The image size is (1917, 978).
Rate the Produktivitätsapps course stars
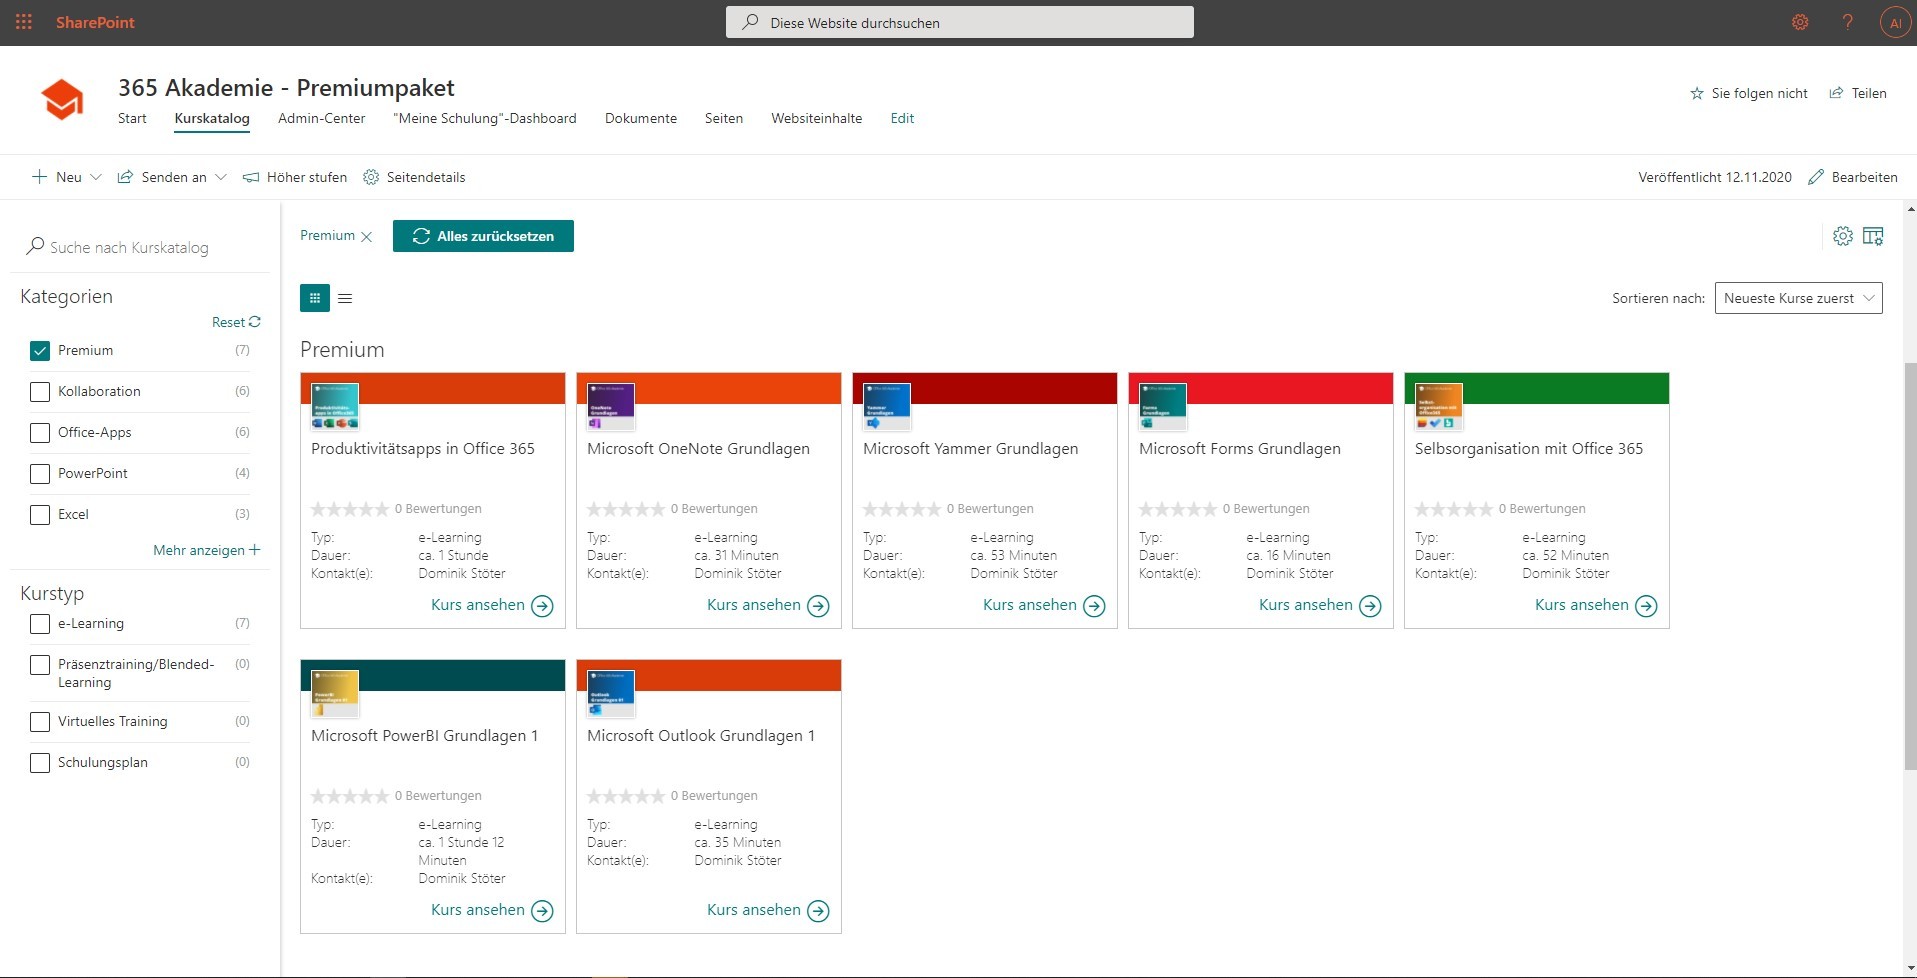pyautogui.click(x=350, y=509)
